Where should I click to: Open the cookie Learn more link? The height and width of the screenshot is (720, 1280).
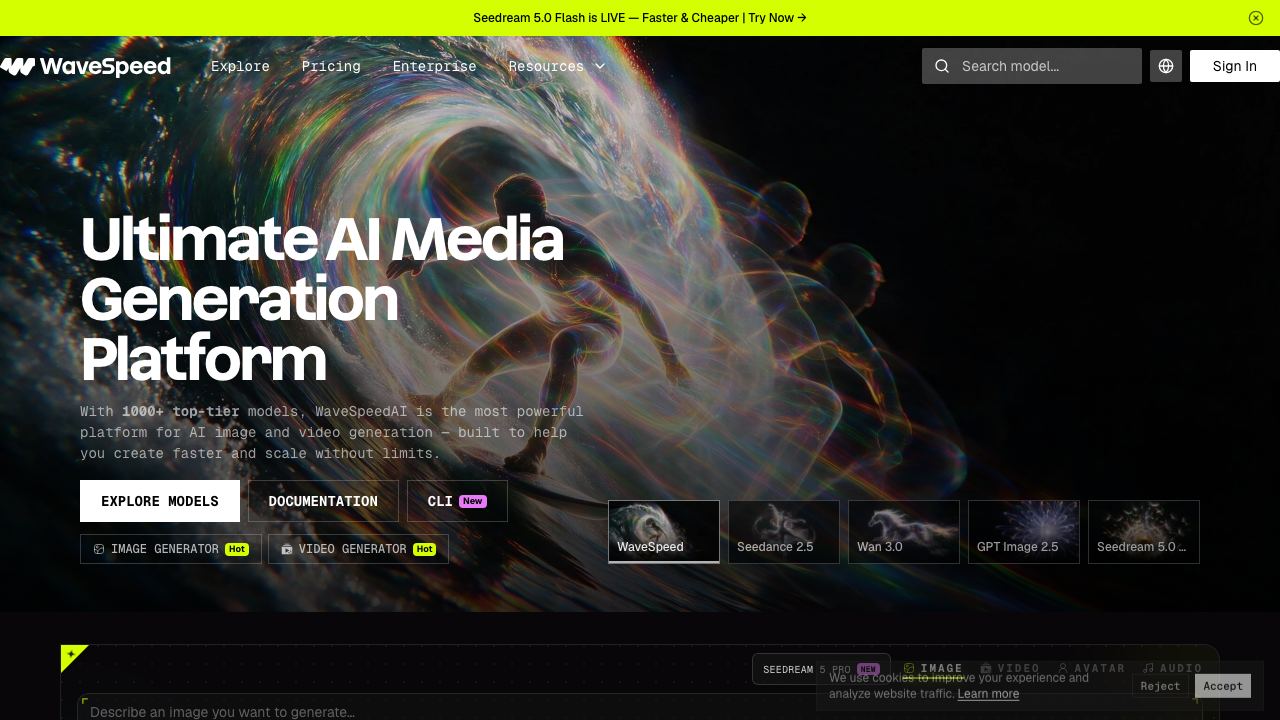pyautogui.click(x=988, y=694)
